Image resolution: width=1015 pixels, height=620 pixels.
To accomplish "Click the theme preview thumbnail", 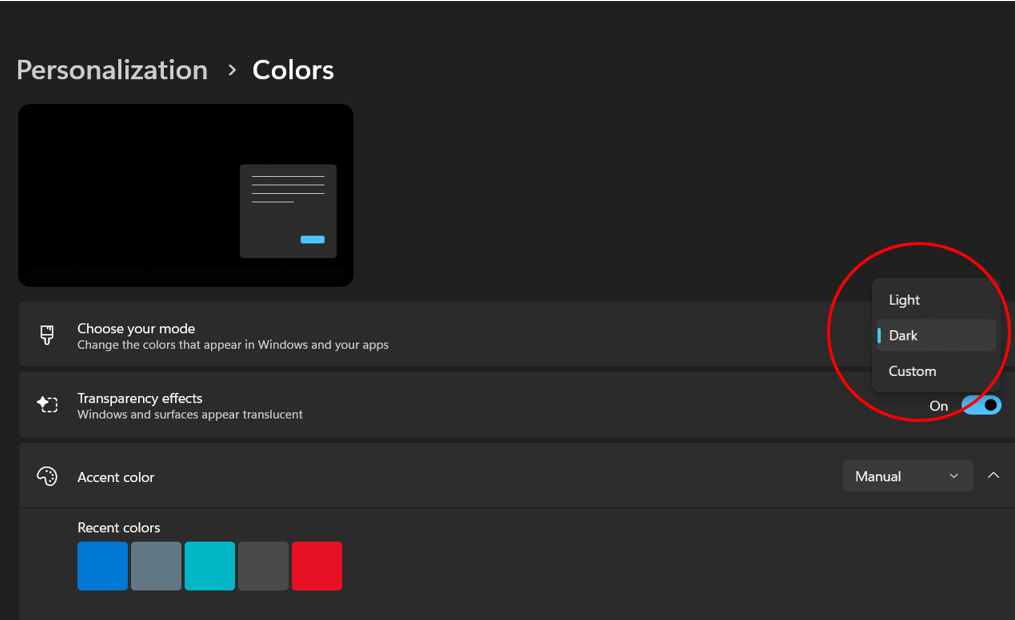I will (186, 195).
